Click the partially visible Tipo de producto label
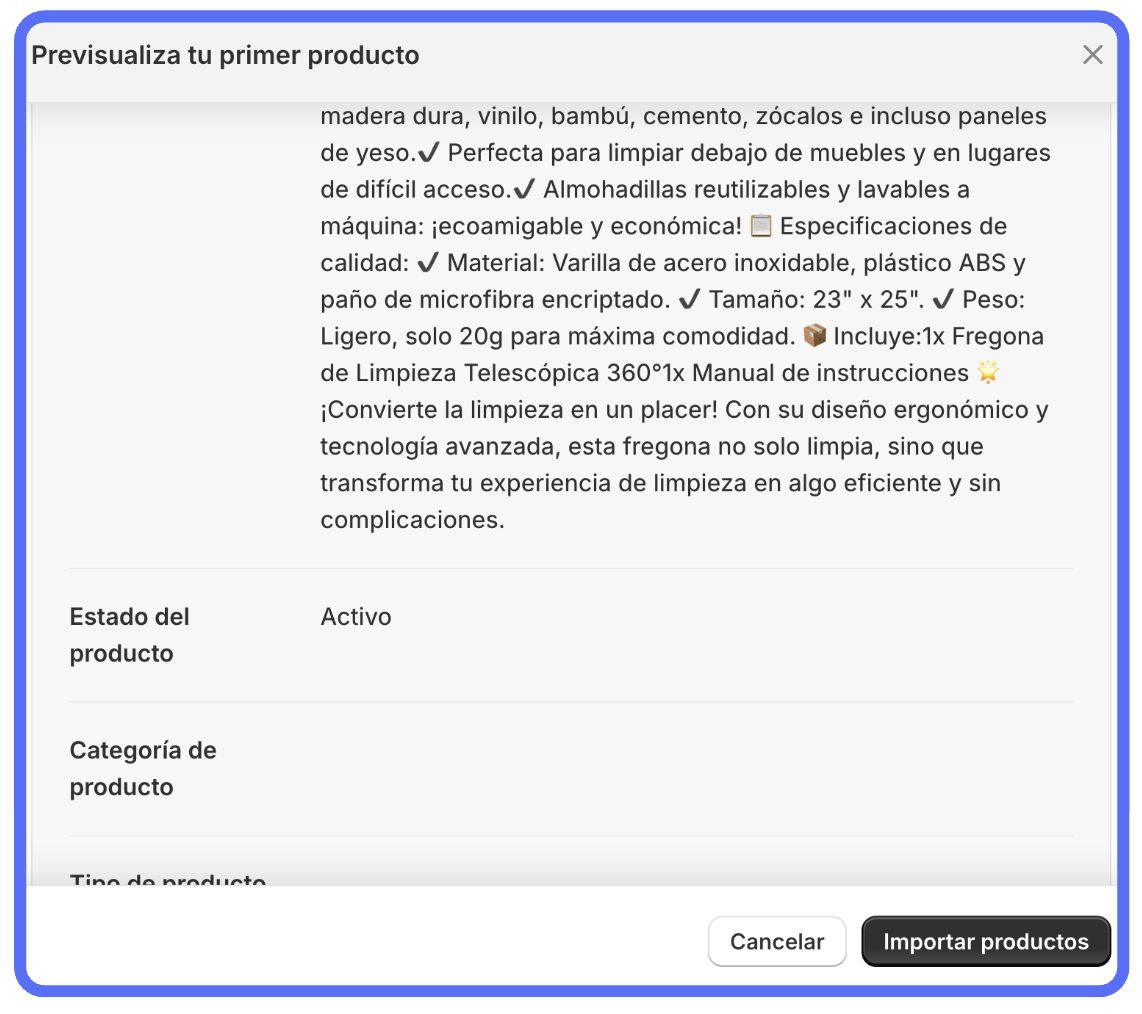Screen dimensions: 1142x1014 pos(167,879)
